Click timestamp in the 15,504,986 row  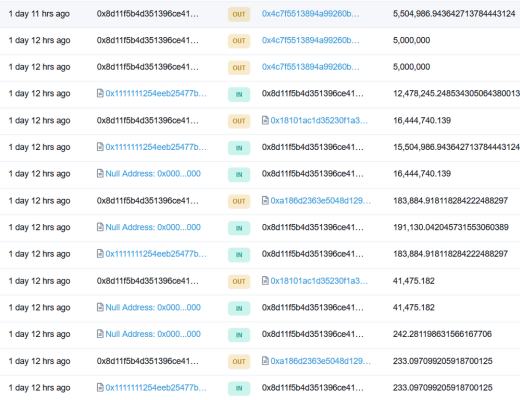click(39, 147)
